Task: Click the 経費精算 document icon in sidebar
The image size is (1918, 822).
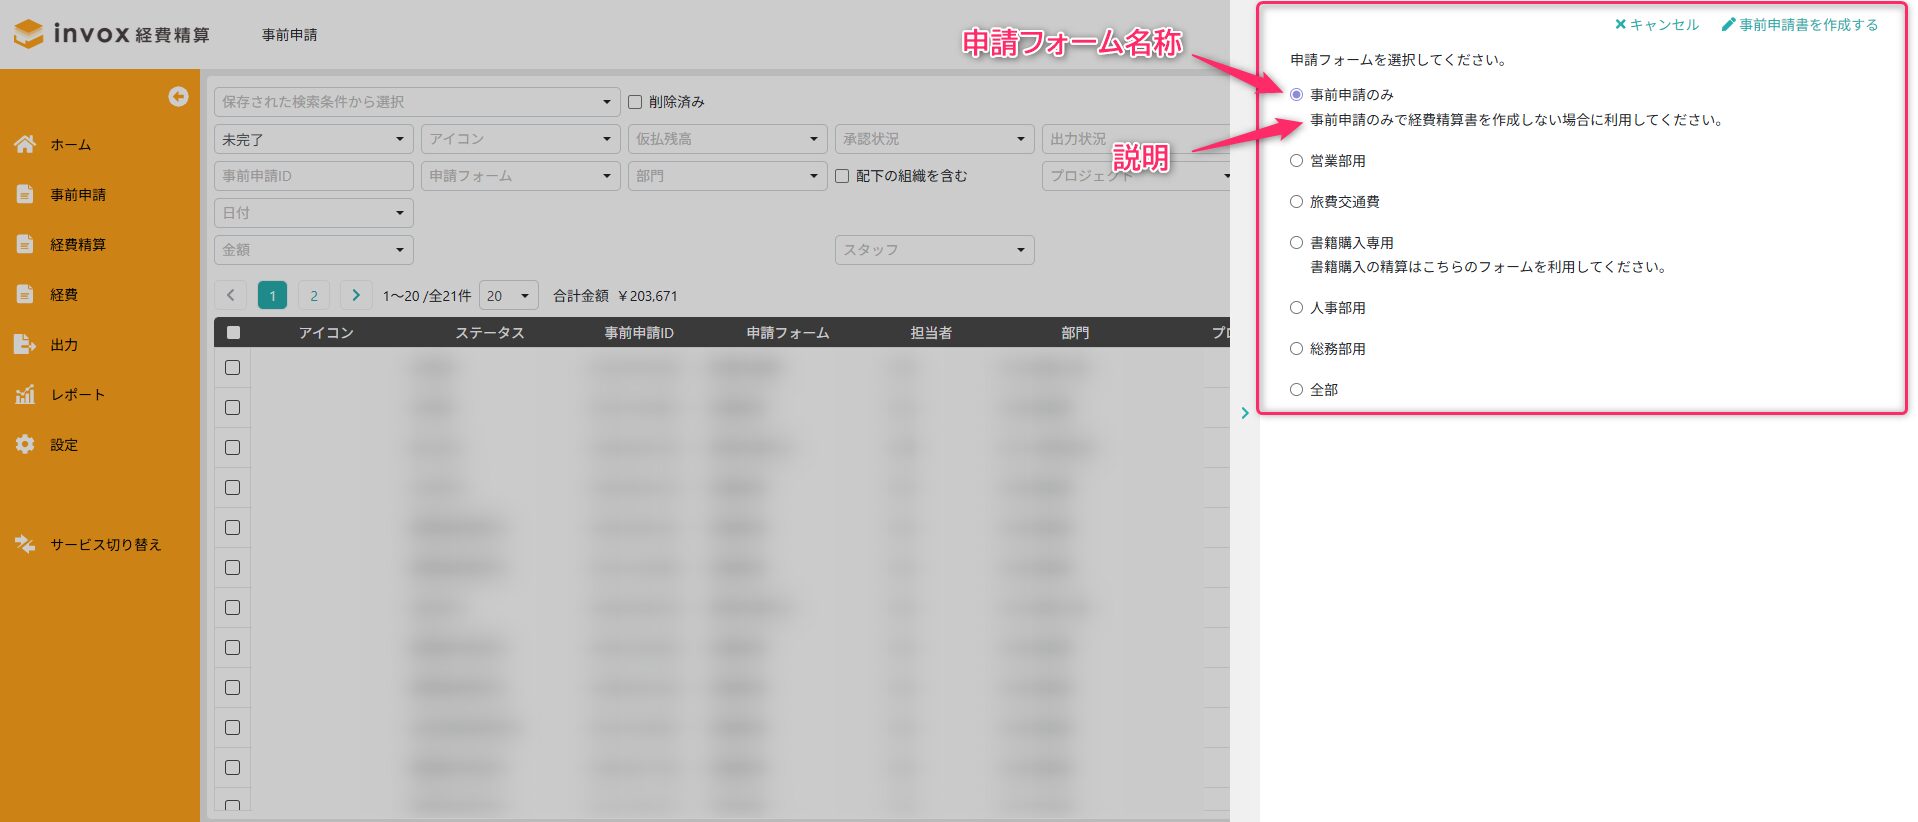Action: click(x=25, y=244)
